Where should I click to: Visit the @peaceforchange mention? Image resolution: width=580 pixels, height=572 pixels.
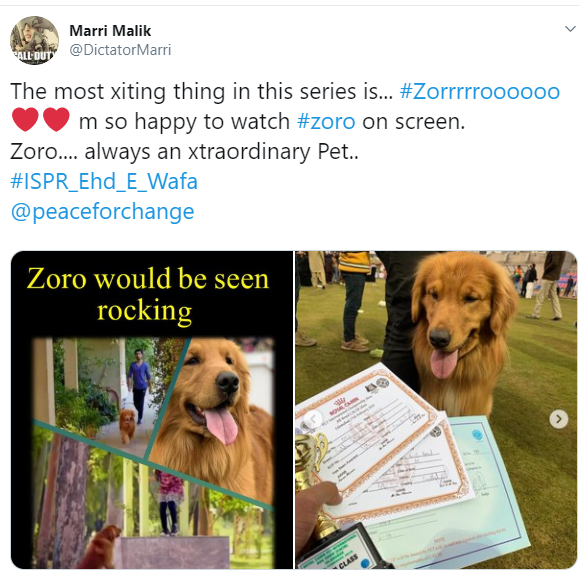click(102, 212)
